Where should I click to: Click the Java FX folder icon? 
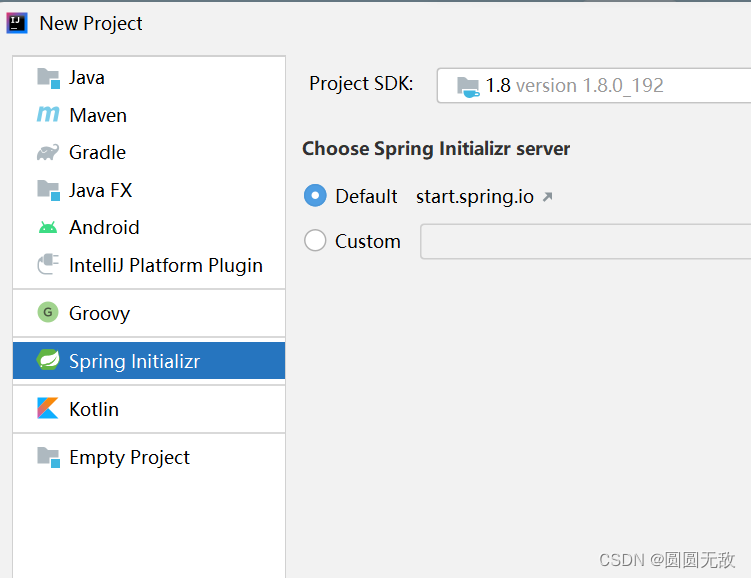(x=48, y=190)
